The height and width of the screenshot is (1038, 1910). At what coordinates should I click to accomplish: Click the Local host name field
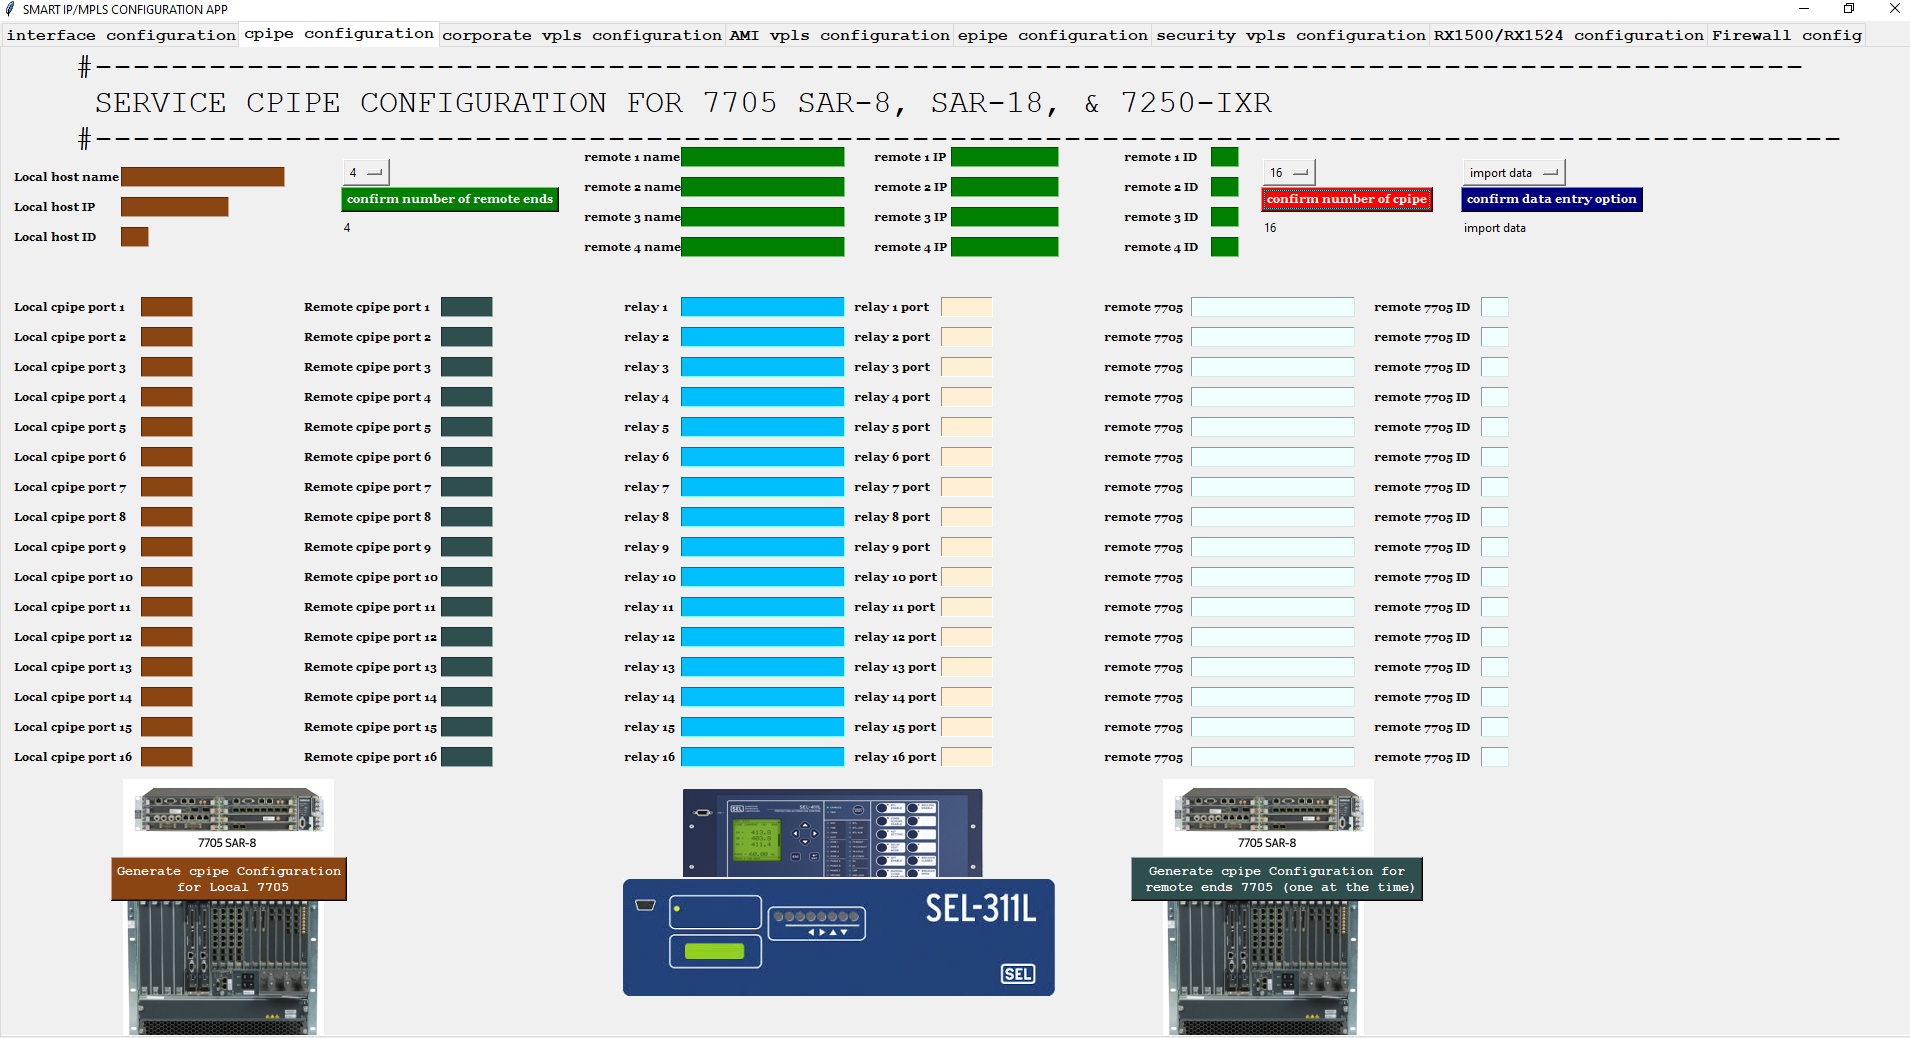click(x=203, y=177)
